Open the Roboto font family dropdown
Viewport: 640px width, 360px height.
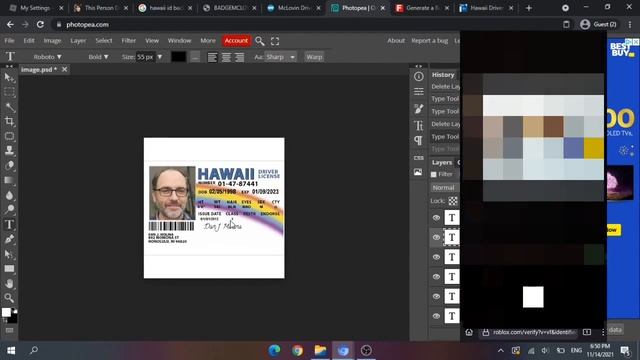coord(47,57)
